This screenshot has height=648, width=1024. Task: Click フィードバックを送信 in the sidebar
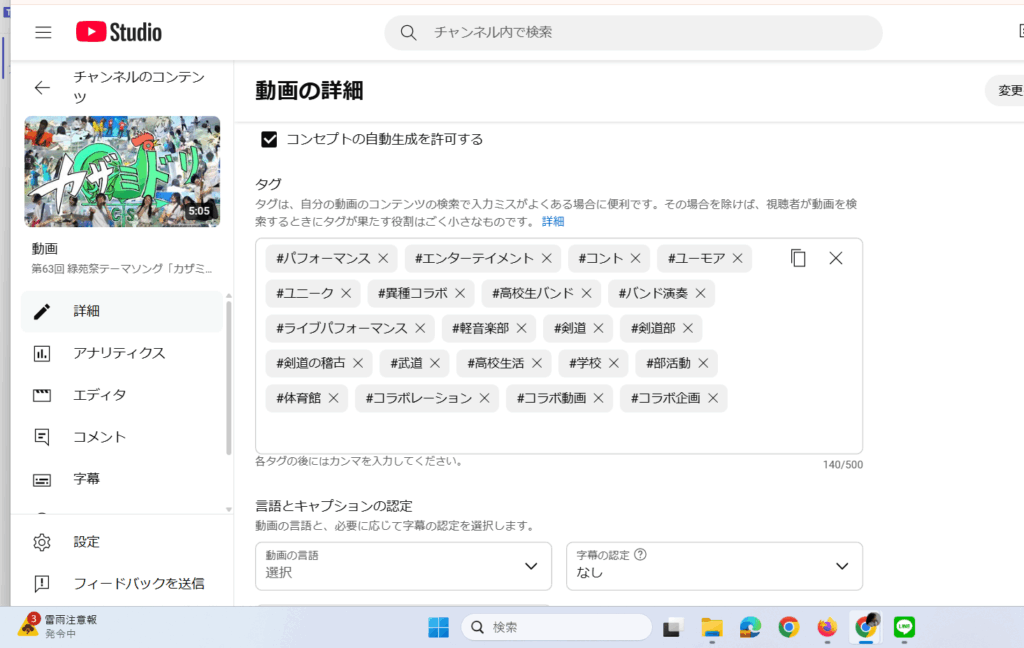[138, 583]
